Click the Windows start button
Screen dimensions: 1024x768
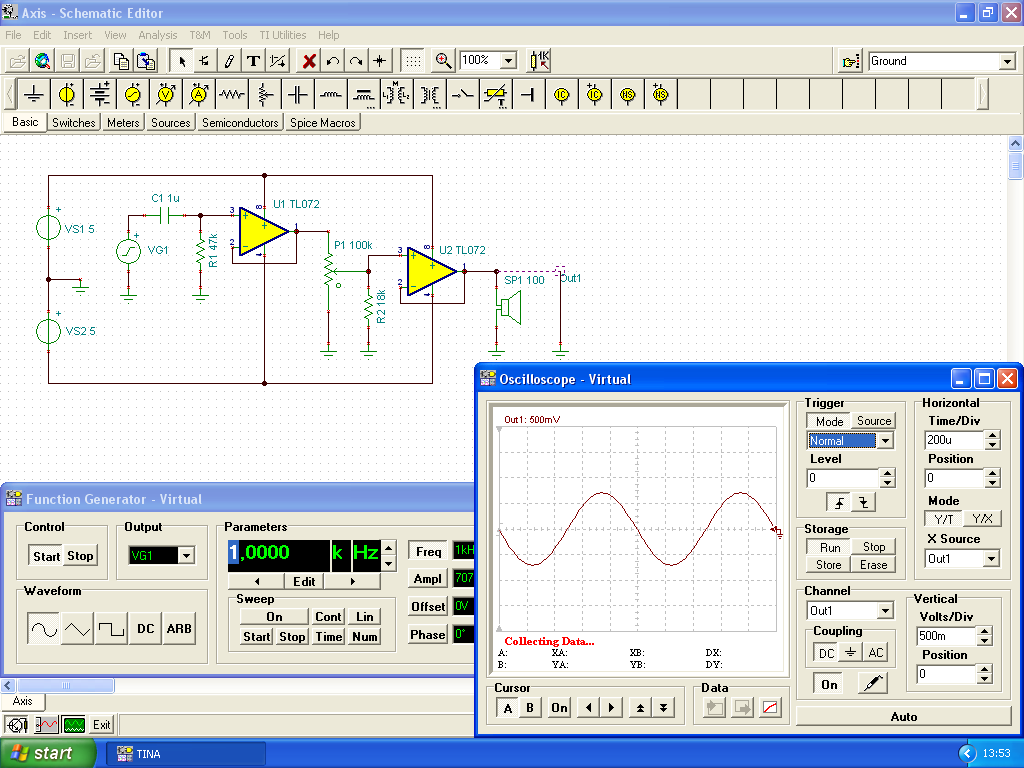point(48,754)
